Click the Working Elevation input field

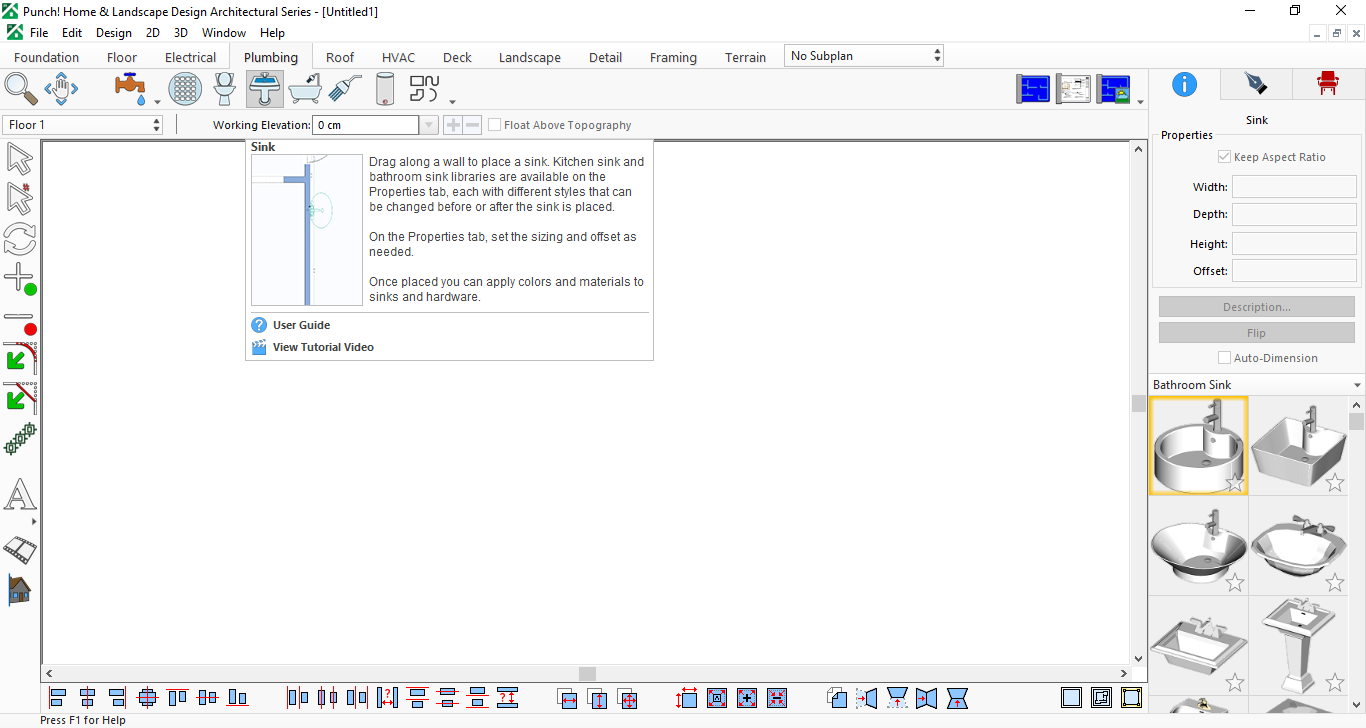[x=366, y=125]
